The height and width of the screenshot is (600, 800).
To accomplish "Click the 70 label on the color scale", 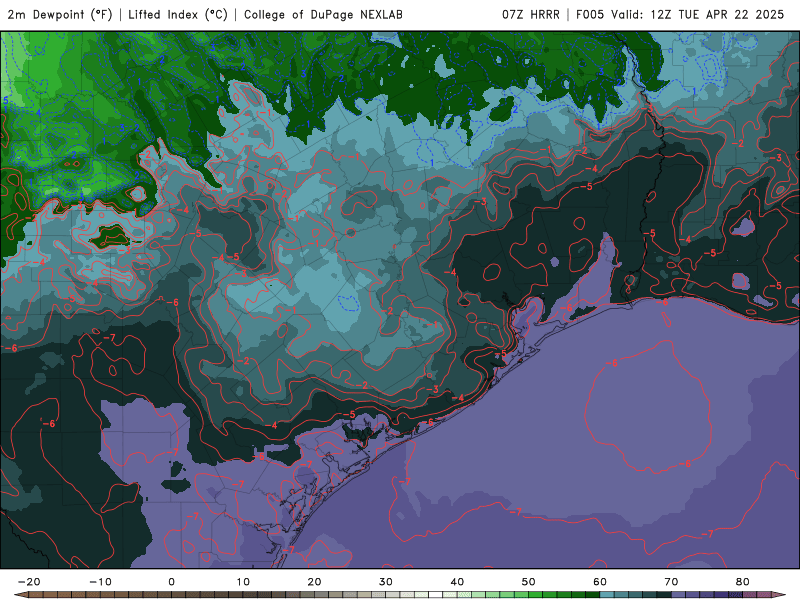I will (x=671, y=582).
